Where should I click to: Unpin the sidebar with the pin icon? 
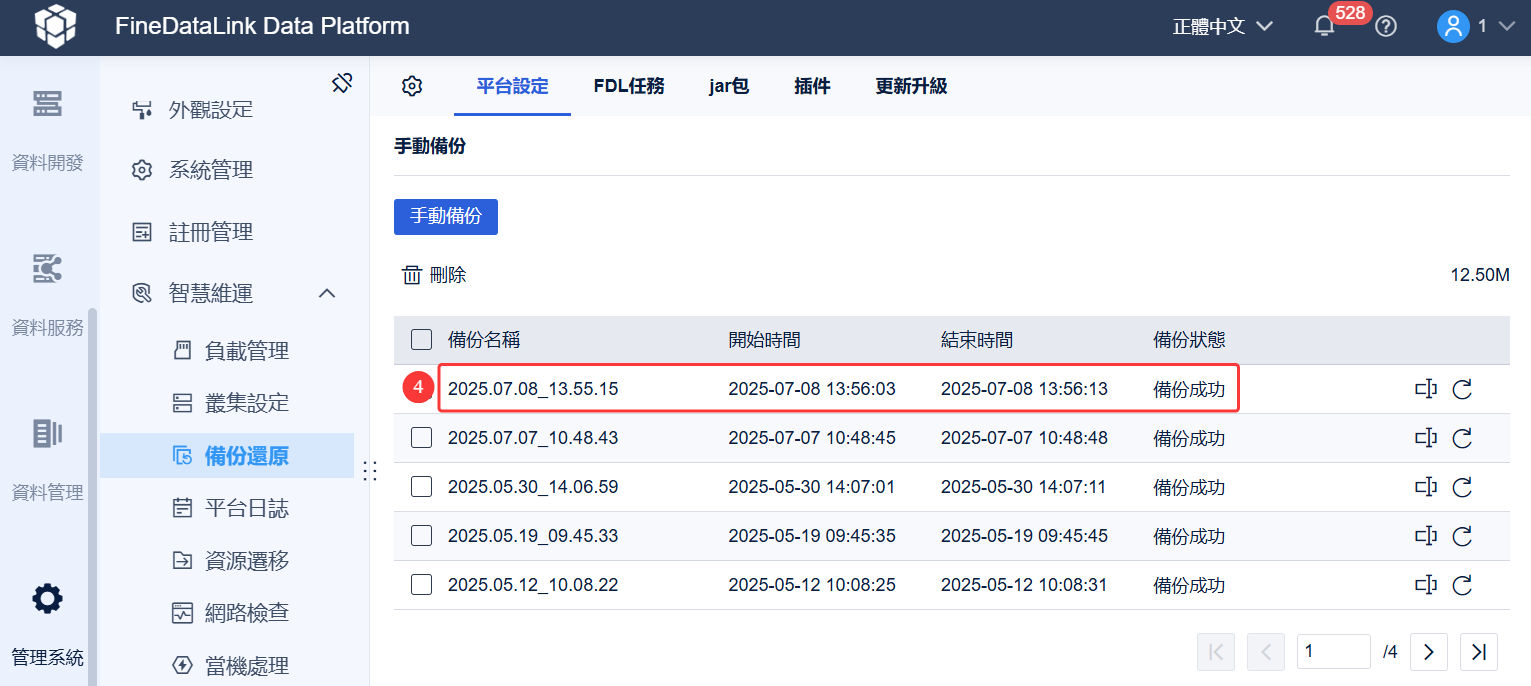342,83
